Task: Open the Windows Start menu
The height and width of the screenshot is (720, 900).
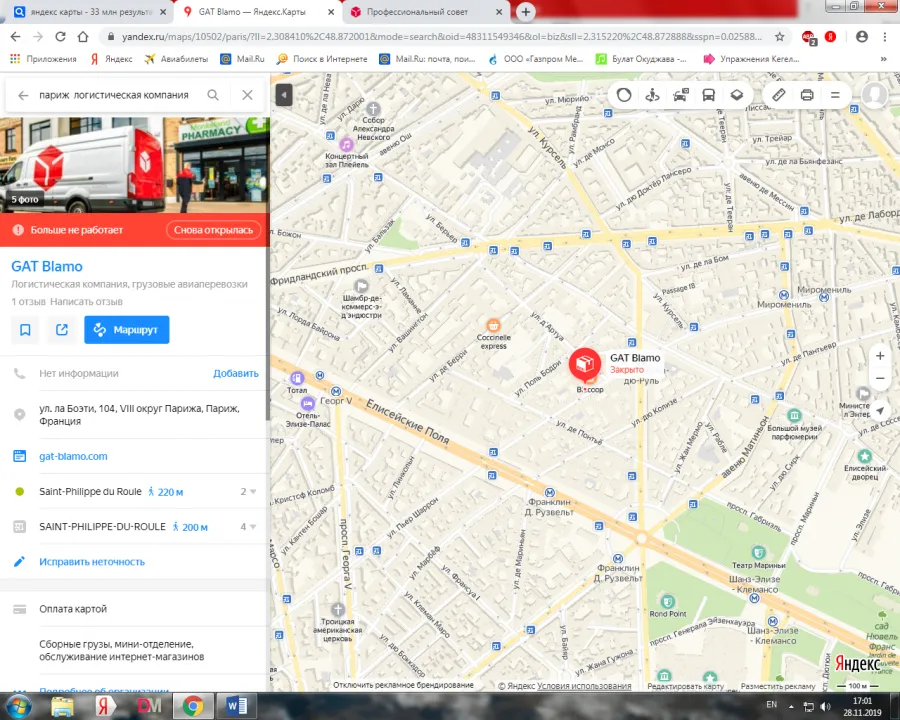Action: pos(18,706)
